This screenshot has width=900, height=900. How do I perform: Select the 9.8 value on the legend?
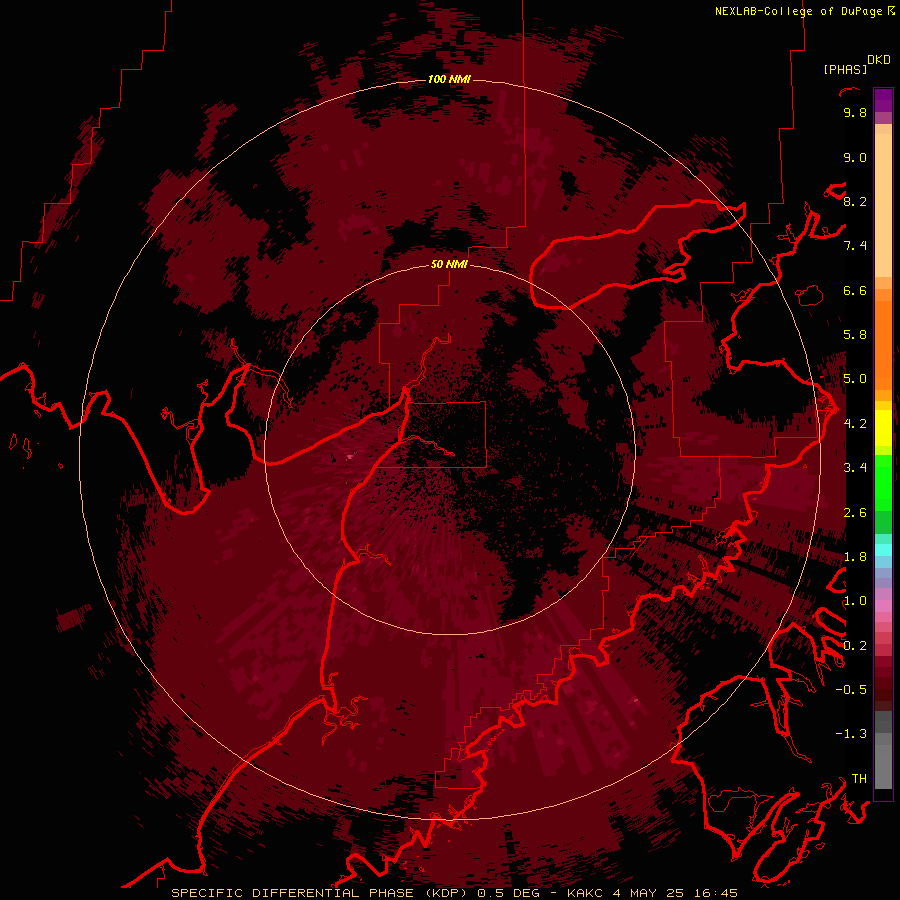[x=855, y=112]
